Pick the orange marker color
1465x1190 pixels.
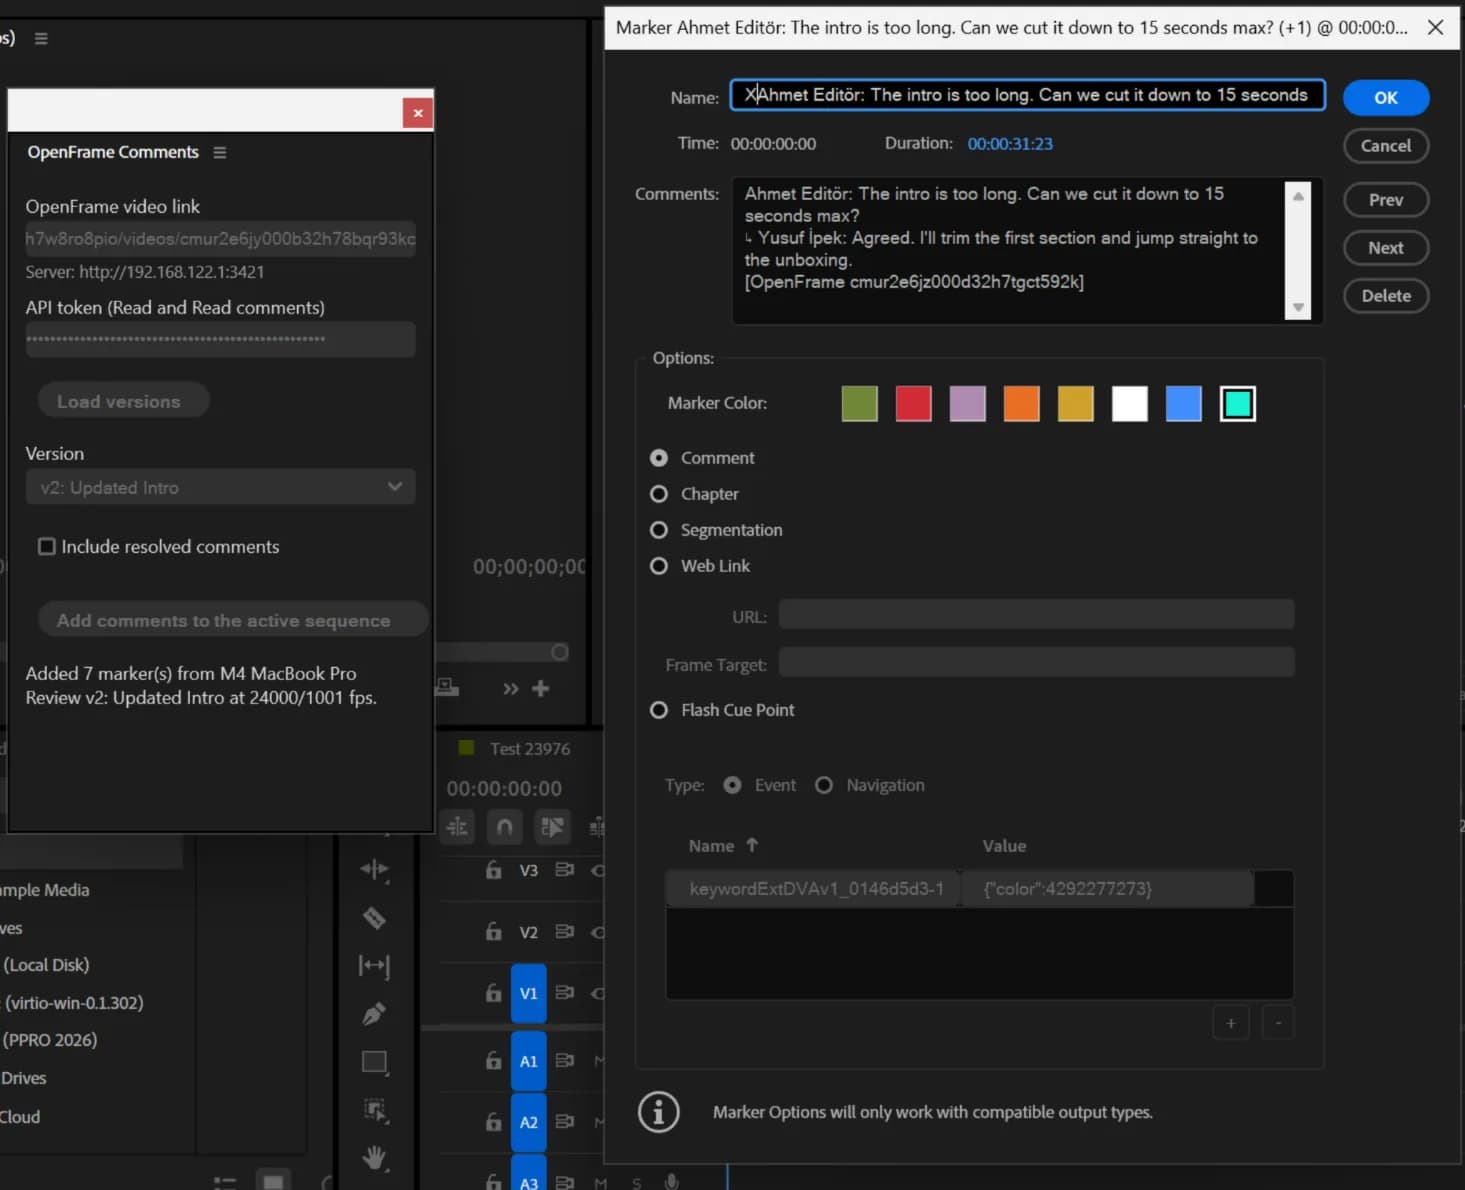click(x=1022, y=404)
